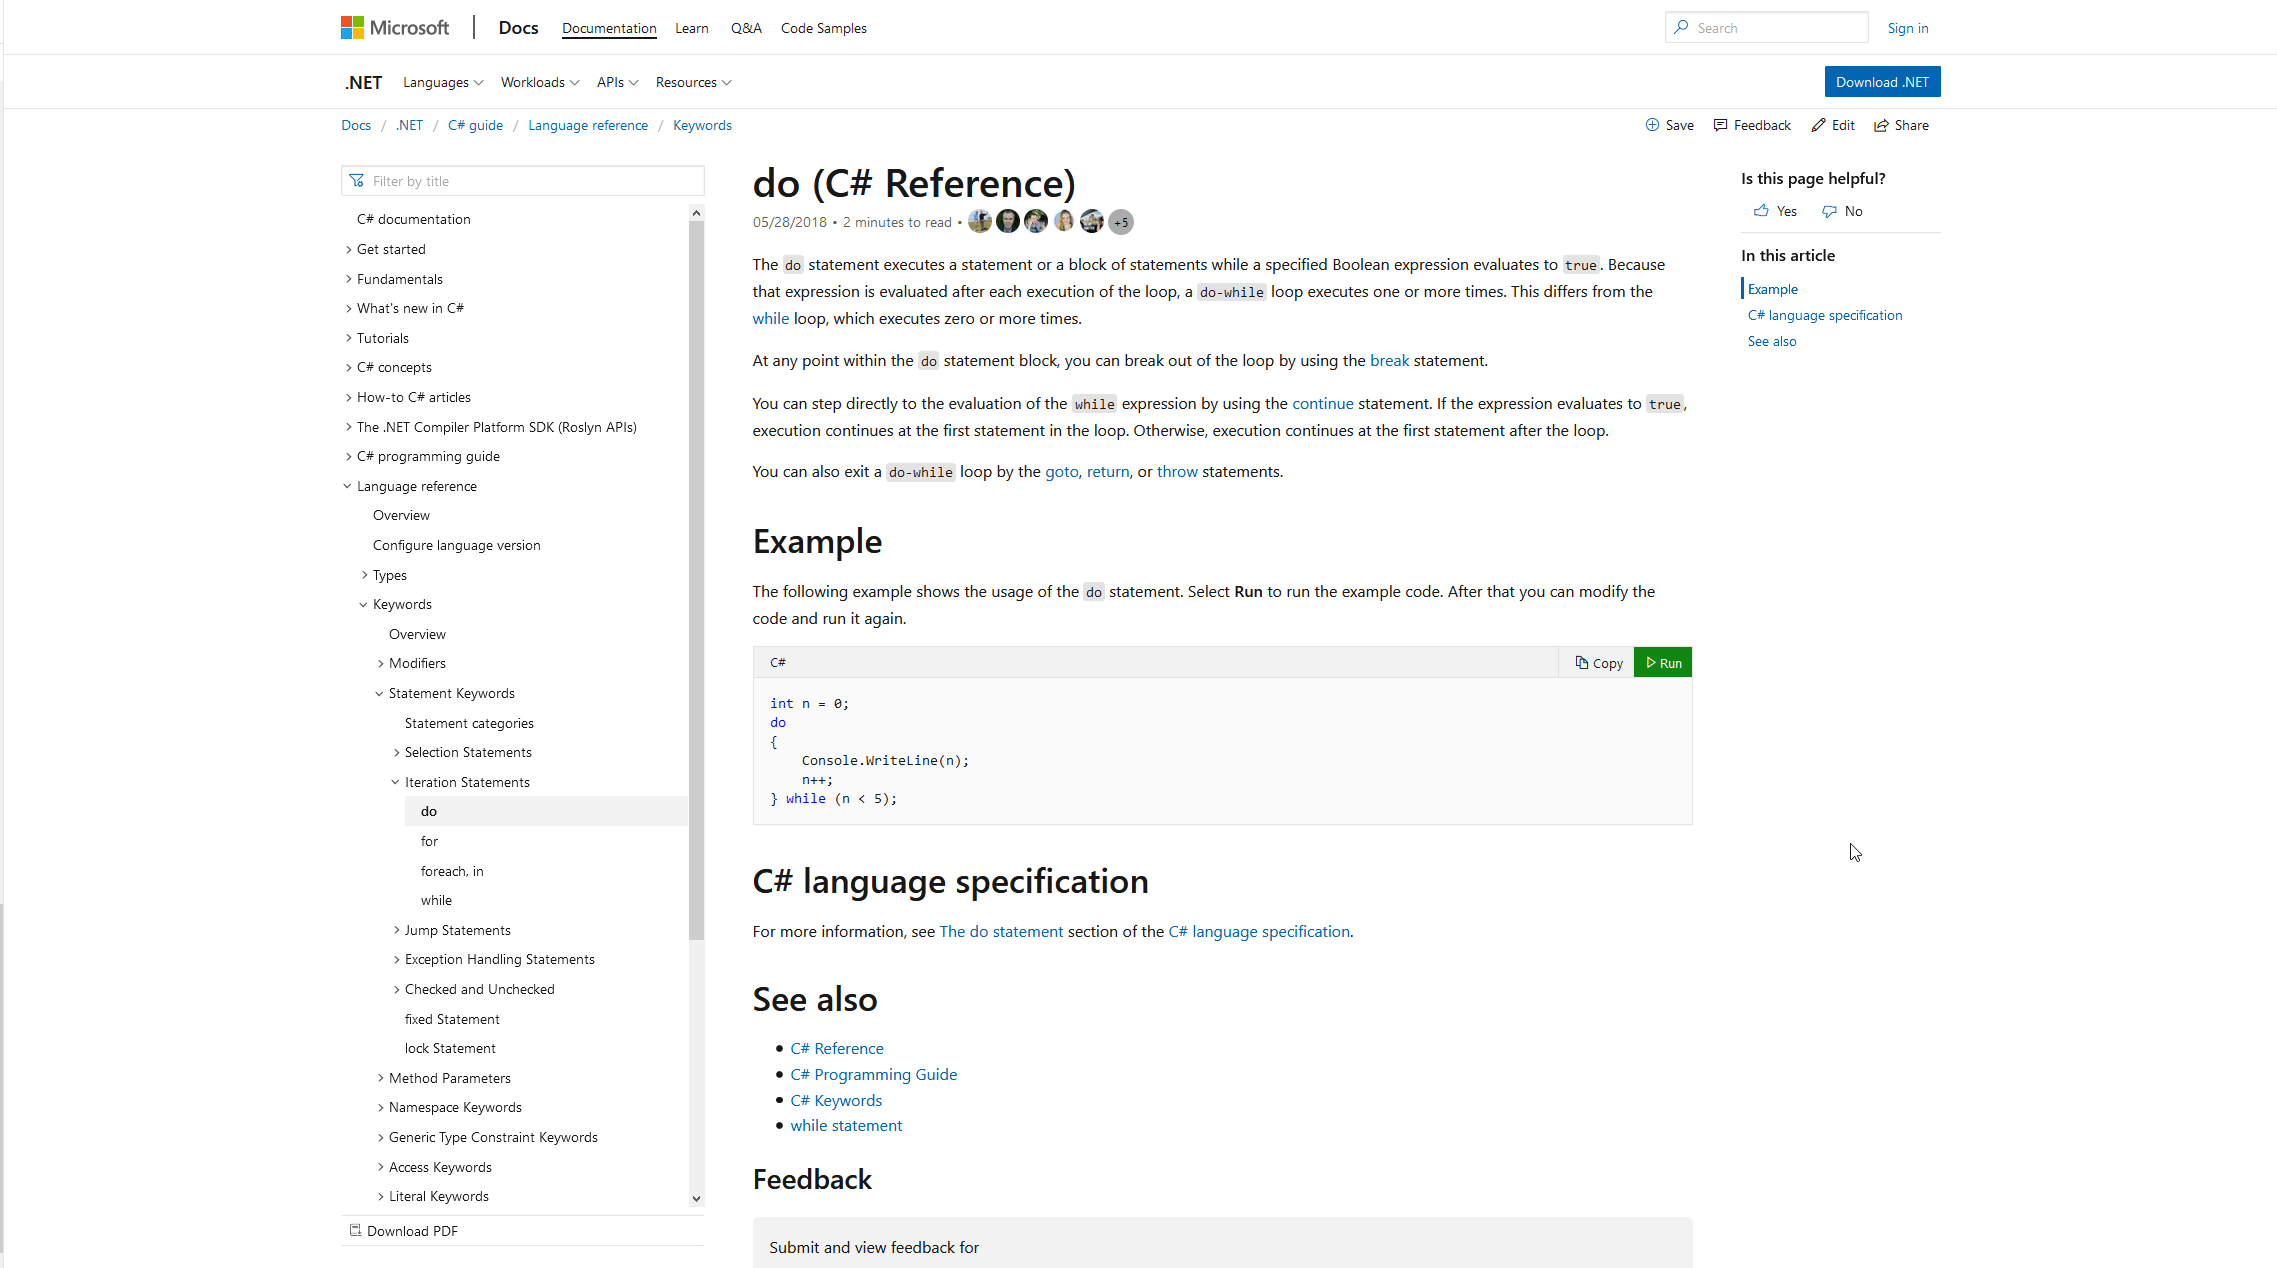Open the APIs dropdown menu
This screenshot has width=2277, height=1268.
(617, 82)
